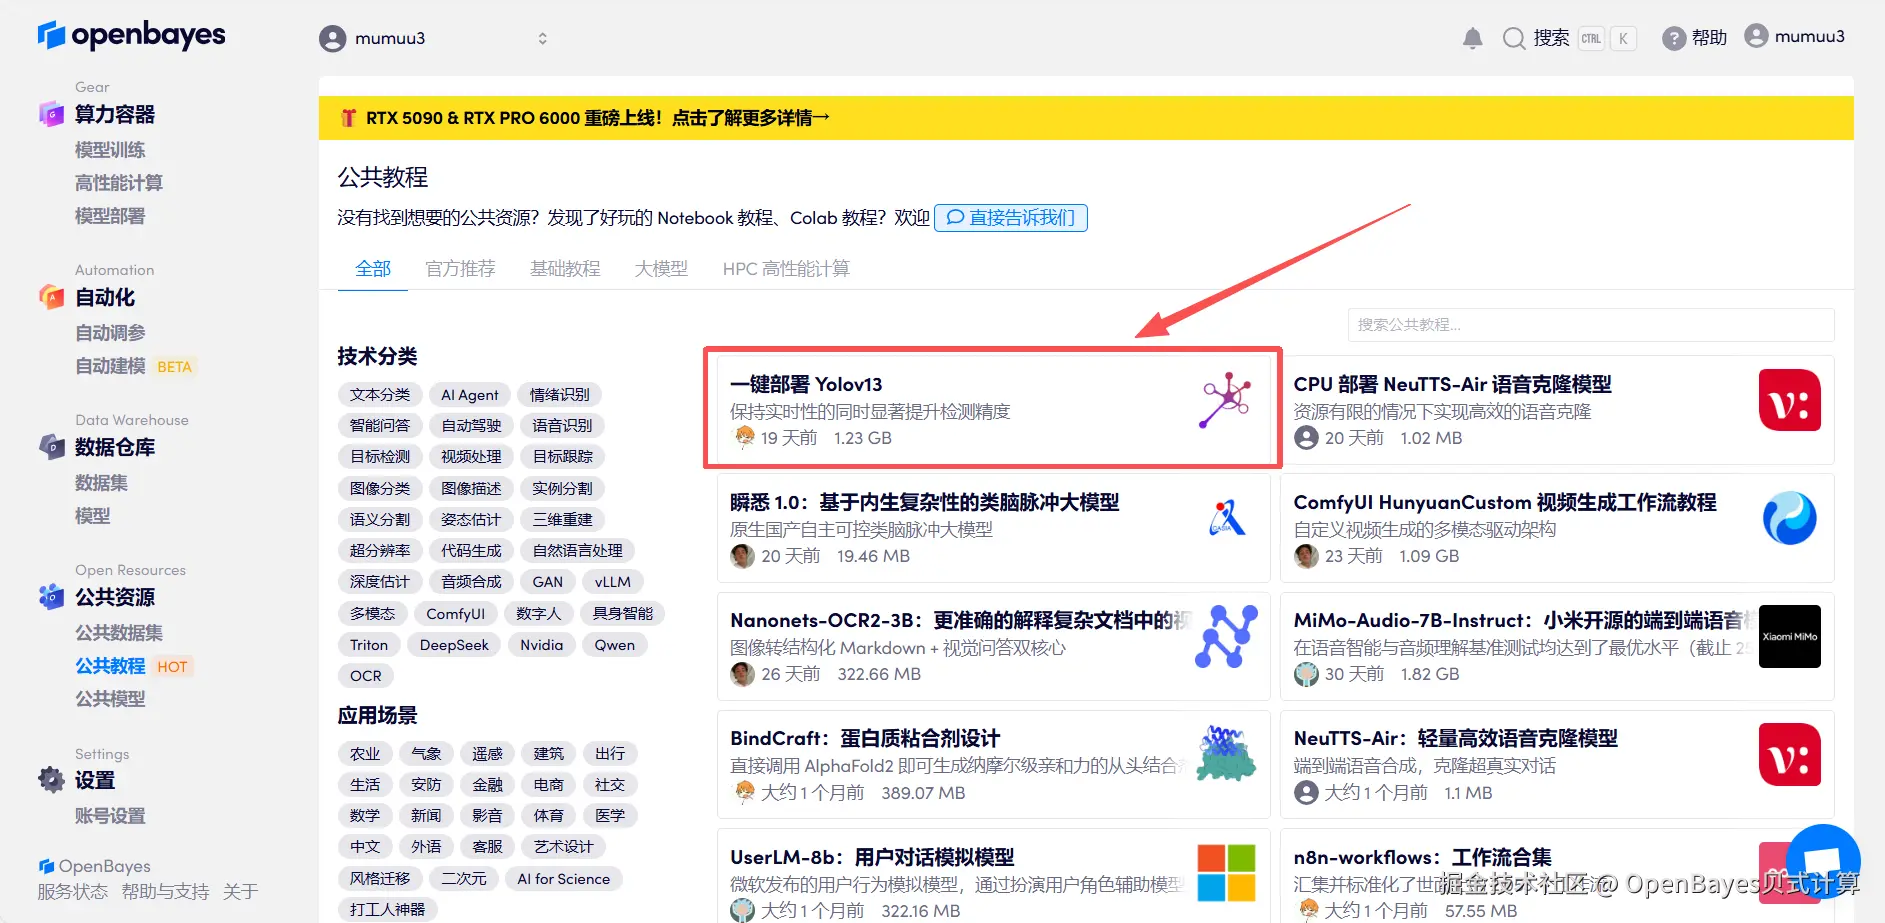The height and width of the screenshot is (923, 1885).
Task: Click the 搜索公共教程 search input field
Action: click(1590, 324)
